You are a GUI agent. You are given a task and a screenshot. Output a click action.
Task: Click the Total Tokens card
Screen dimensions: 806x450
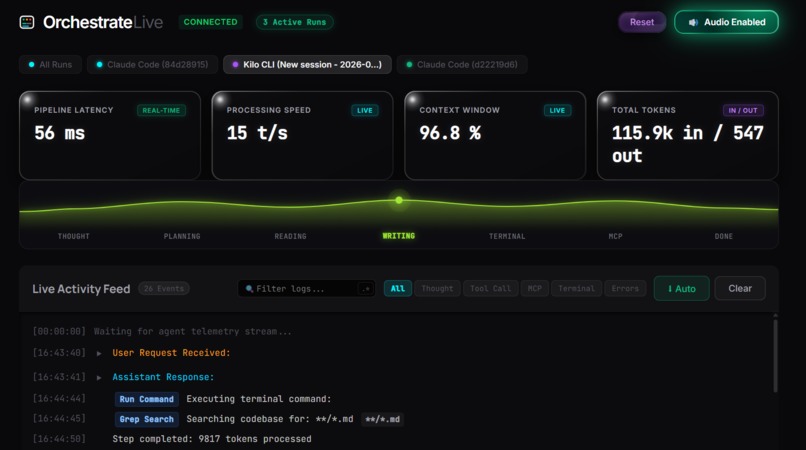(688, 135)
